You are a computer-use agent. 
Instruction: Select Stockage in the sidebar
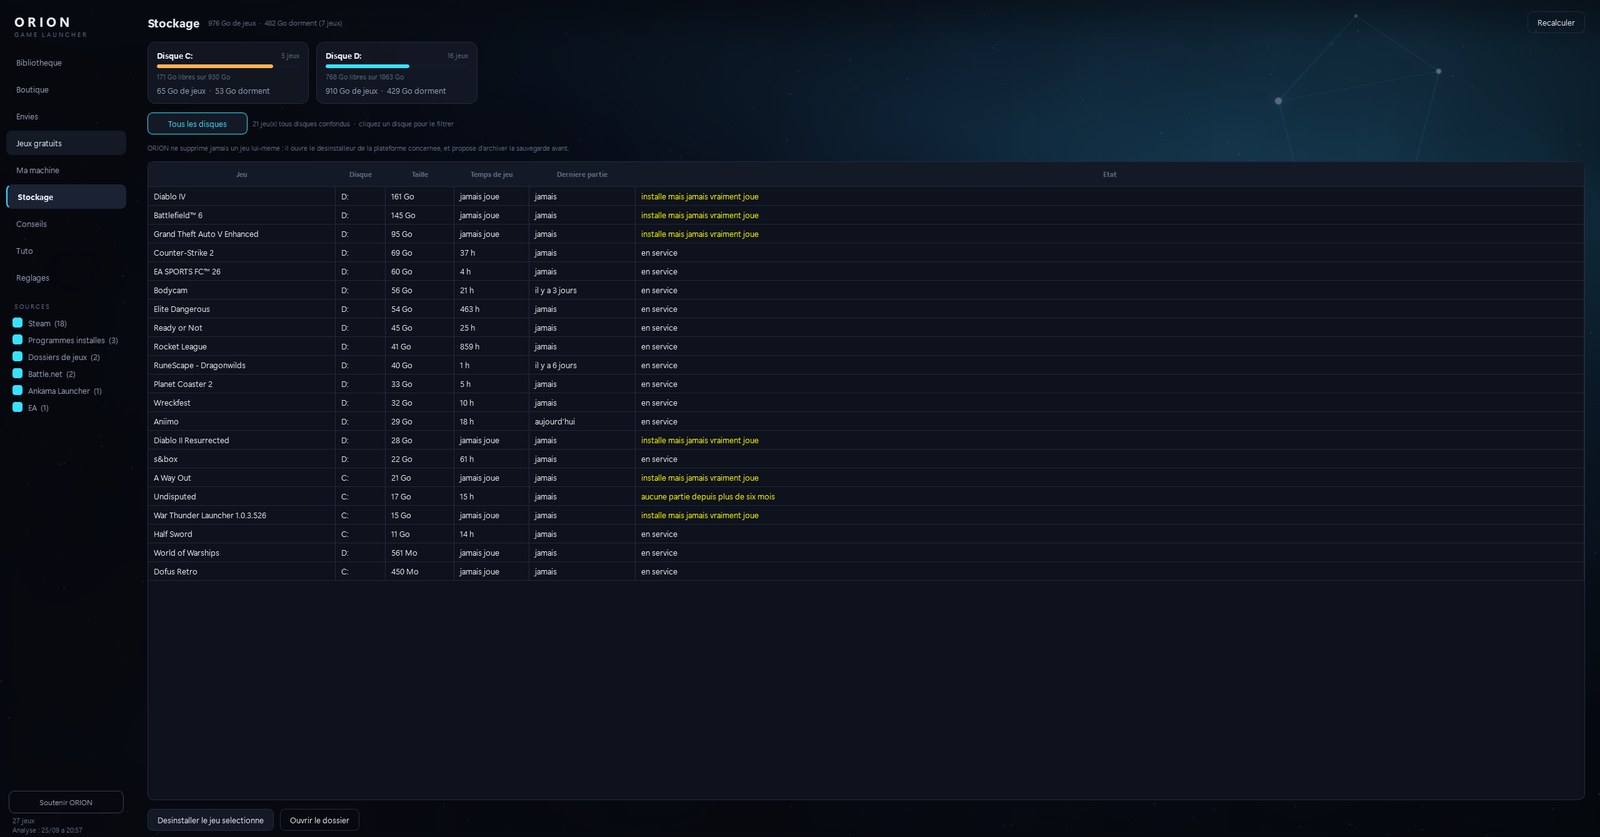pyautogui.click(x=66, y=197)
